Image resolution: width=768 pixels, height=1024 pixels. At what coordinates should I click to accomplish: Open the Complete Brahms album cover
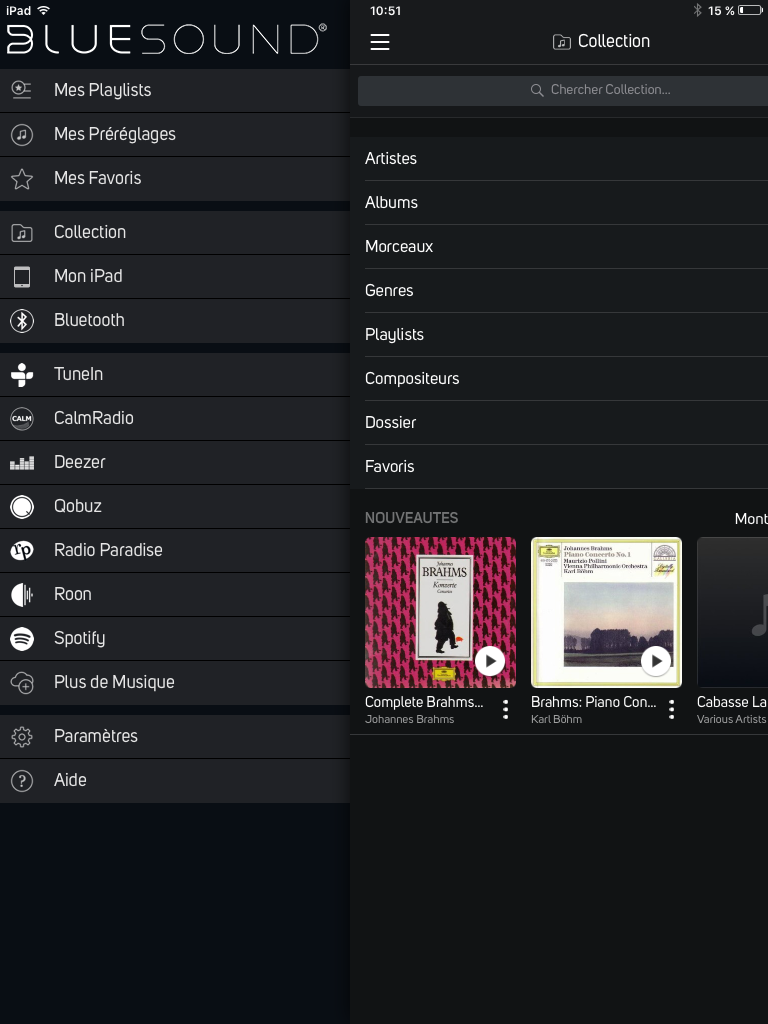tap(440, 613)
